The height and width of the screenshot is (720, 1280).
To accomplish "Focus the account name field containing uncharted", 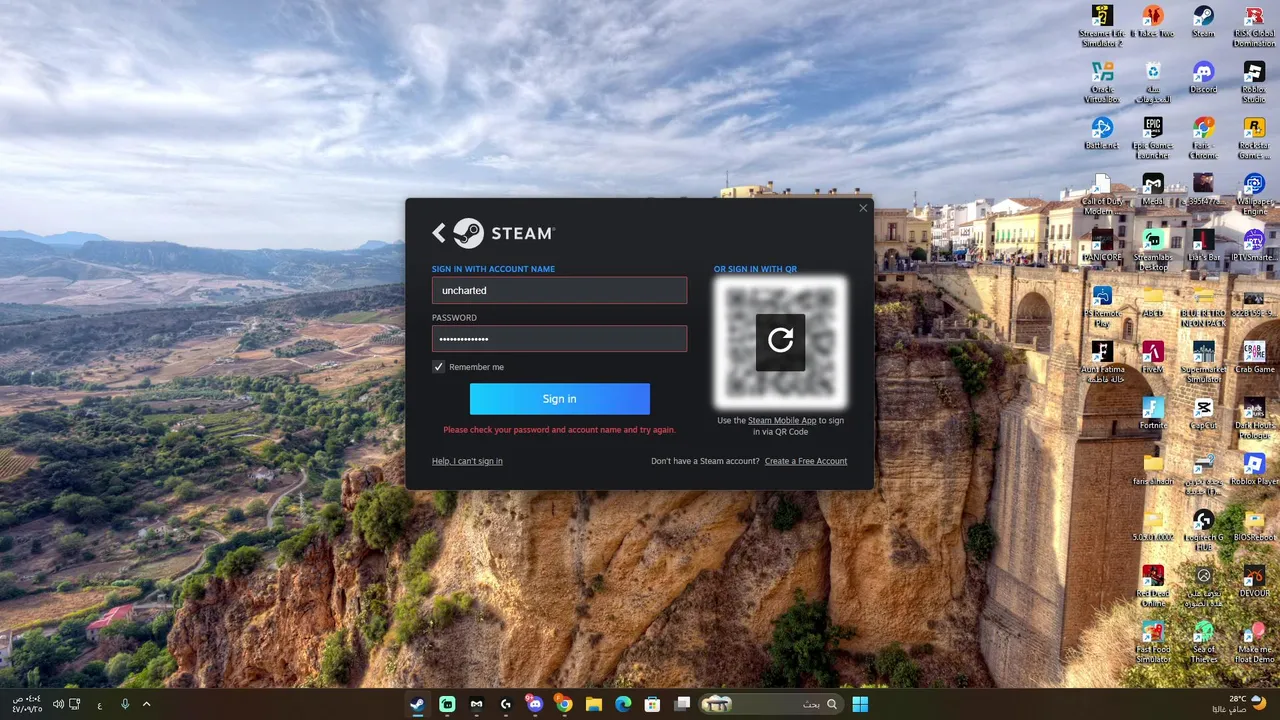I will coord(559,290).
